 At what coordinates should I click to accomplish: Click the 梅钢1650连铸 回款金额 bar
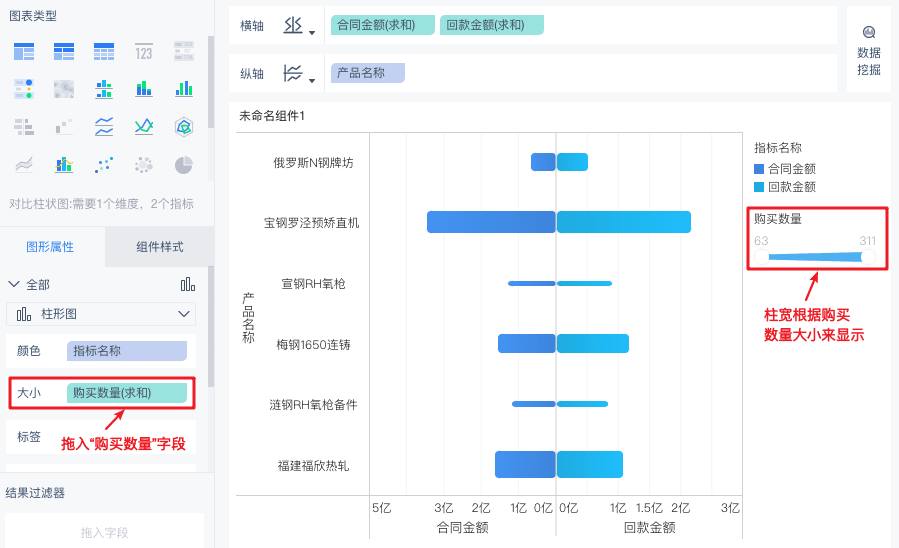click(x=593, y=343)
